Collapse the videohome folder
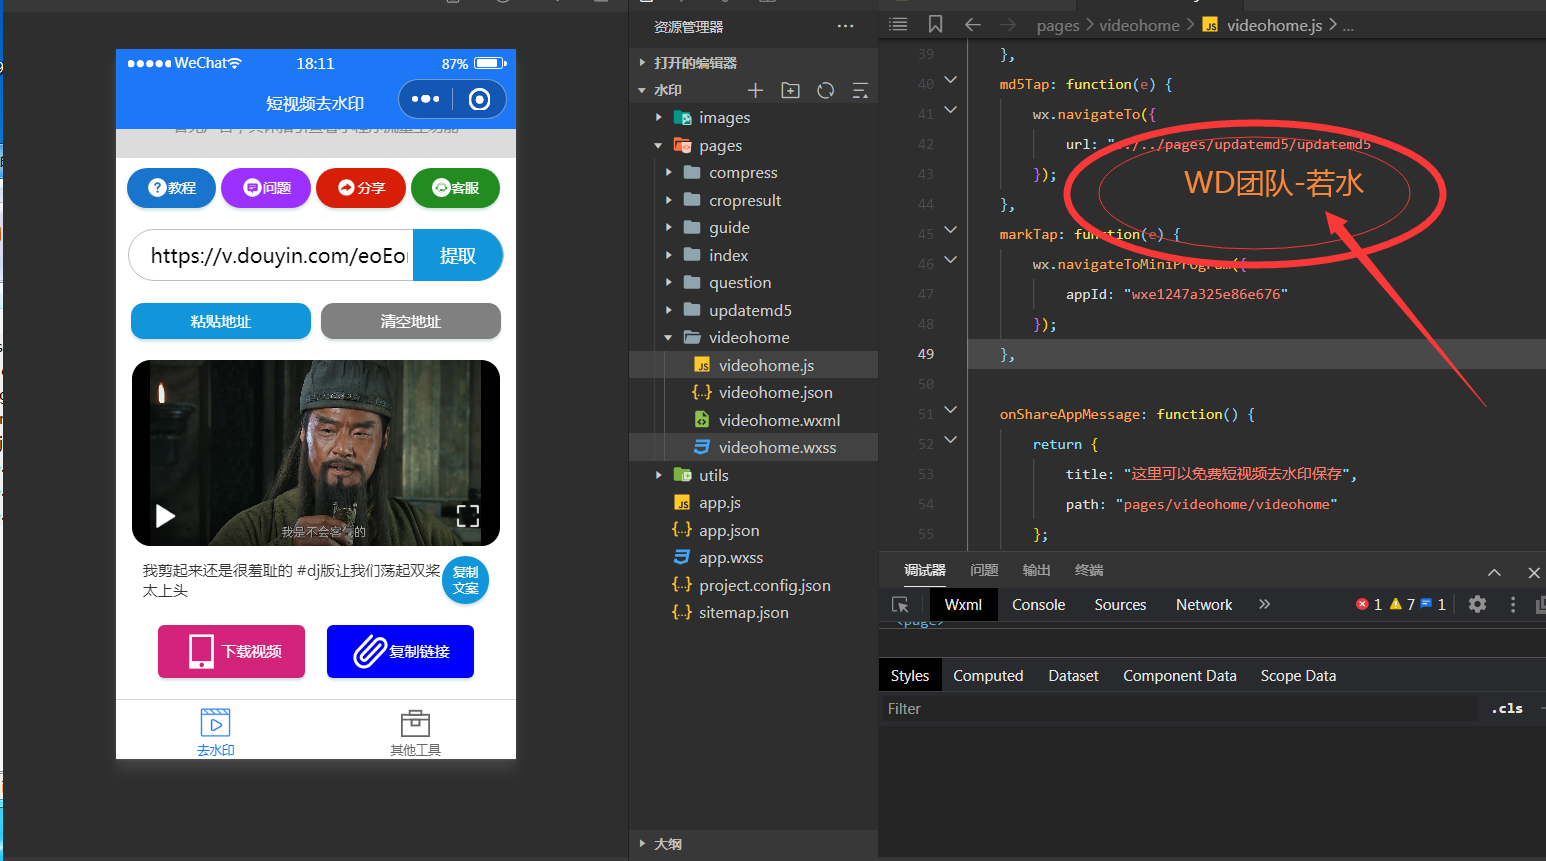1546x861 pixels. [x=668, y=338]
